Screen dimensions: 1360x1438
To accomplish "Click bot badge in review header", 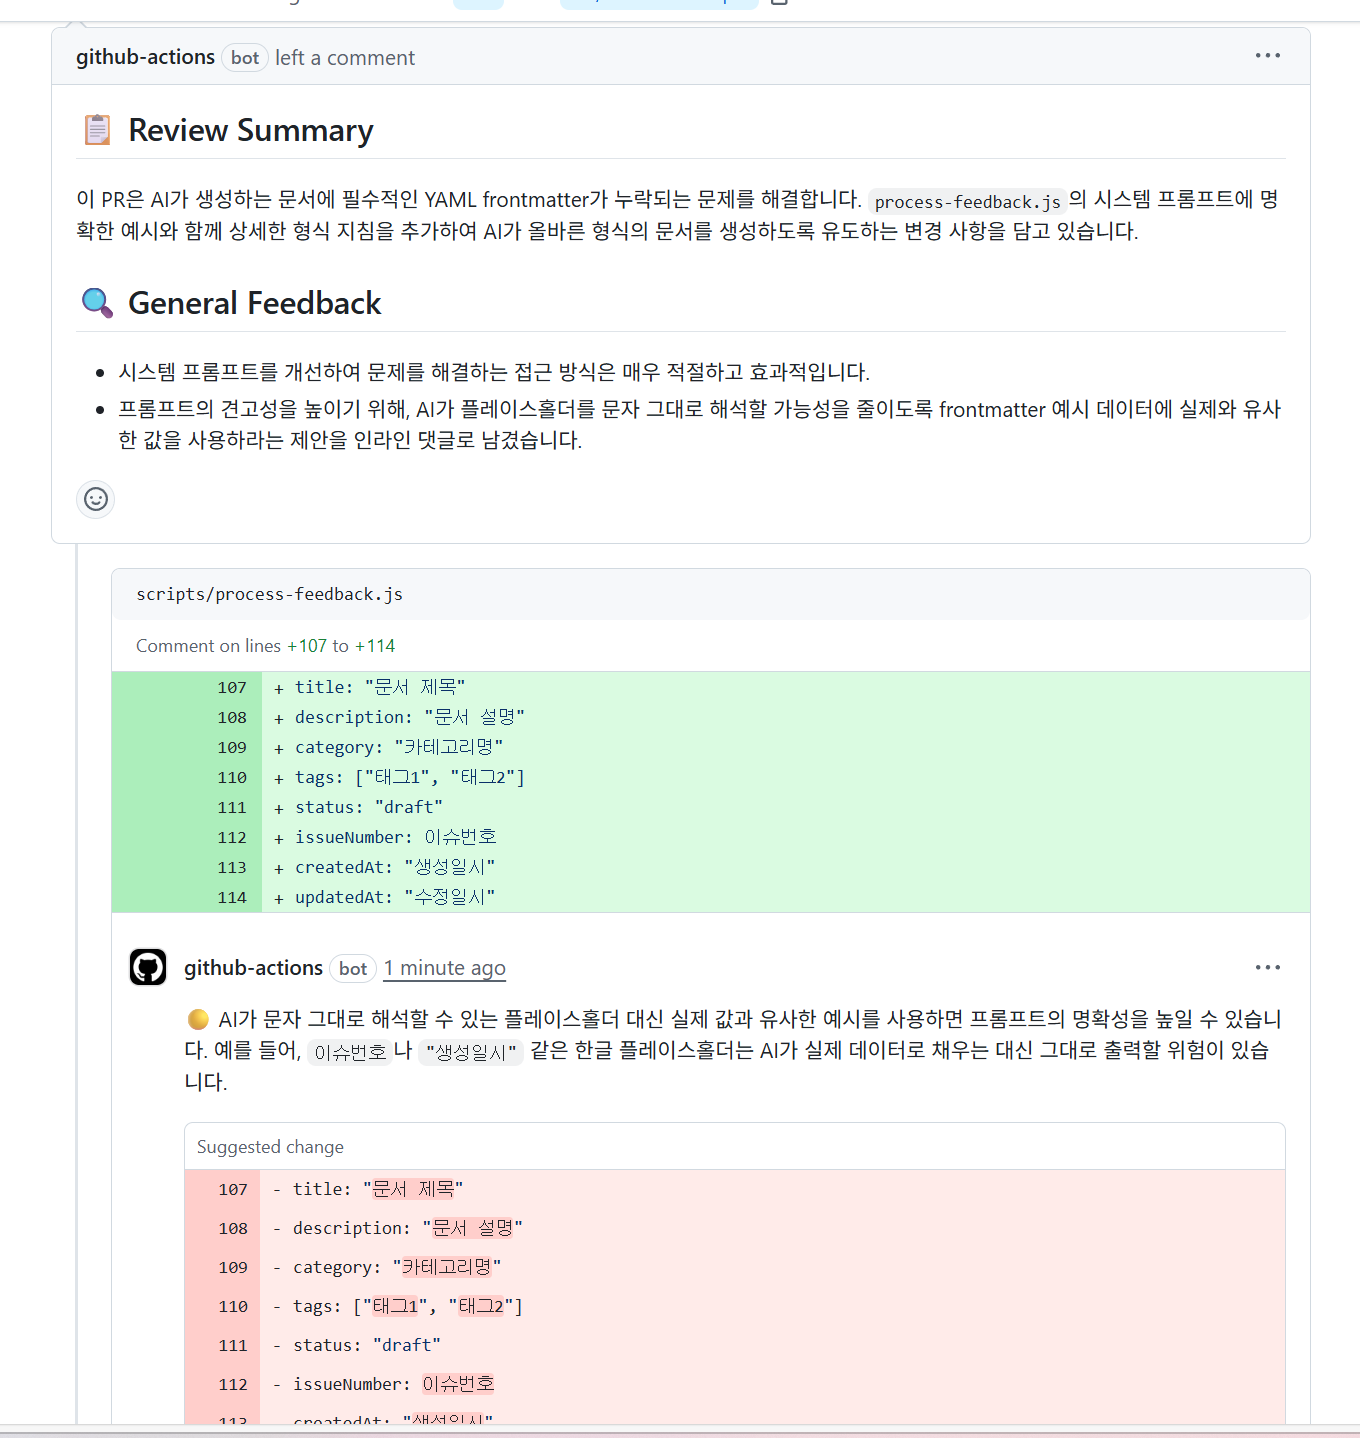I will click(245, 58).
